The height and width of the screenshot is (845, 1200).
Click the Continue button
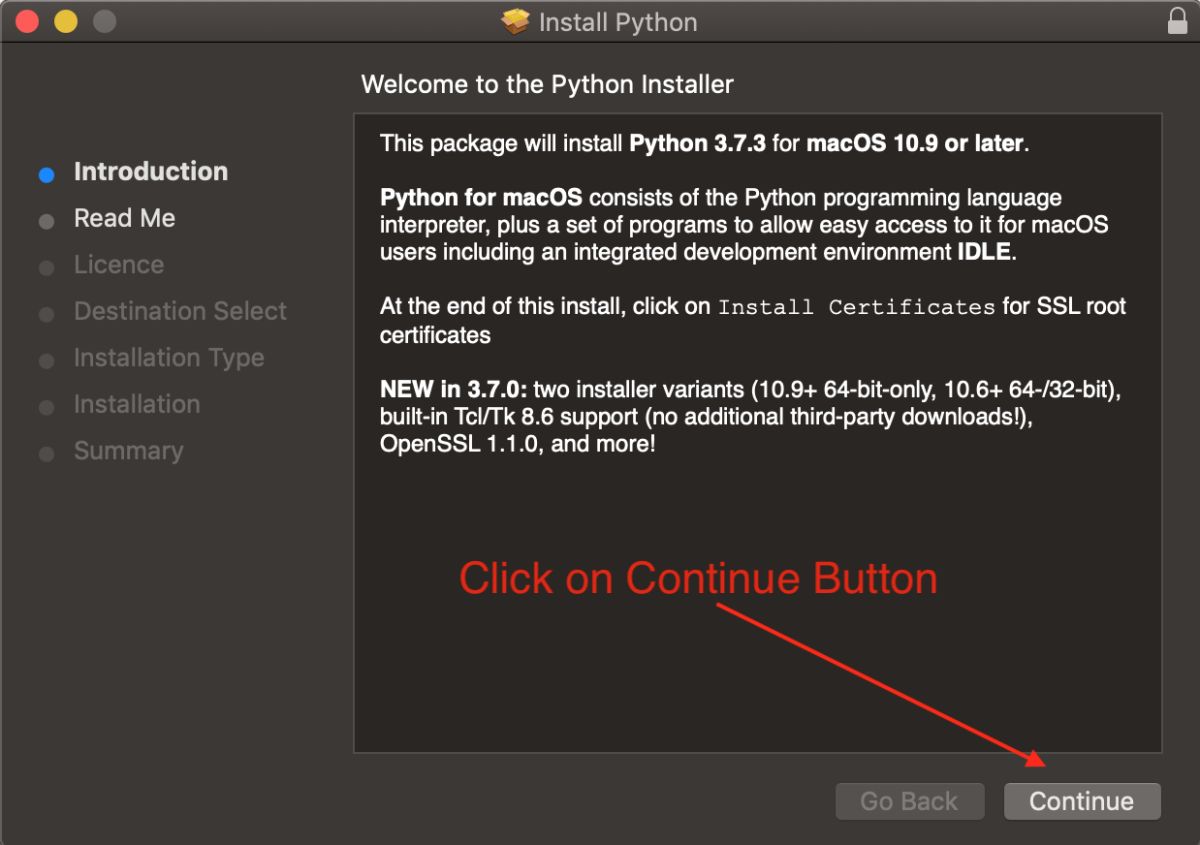pyautogui.click(x=1082, y=801)
